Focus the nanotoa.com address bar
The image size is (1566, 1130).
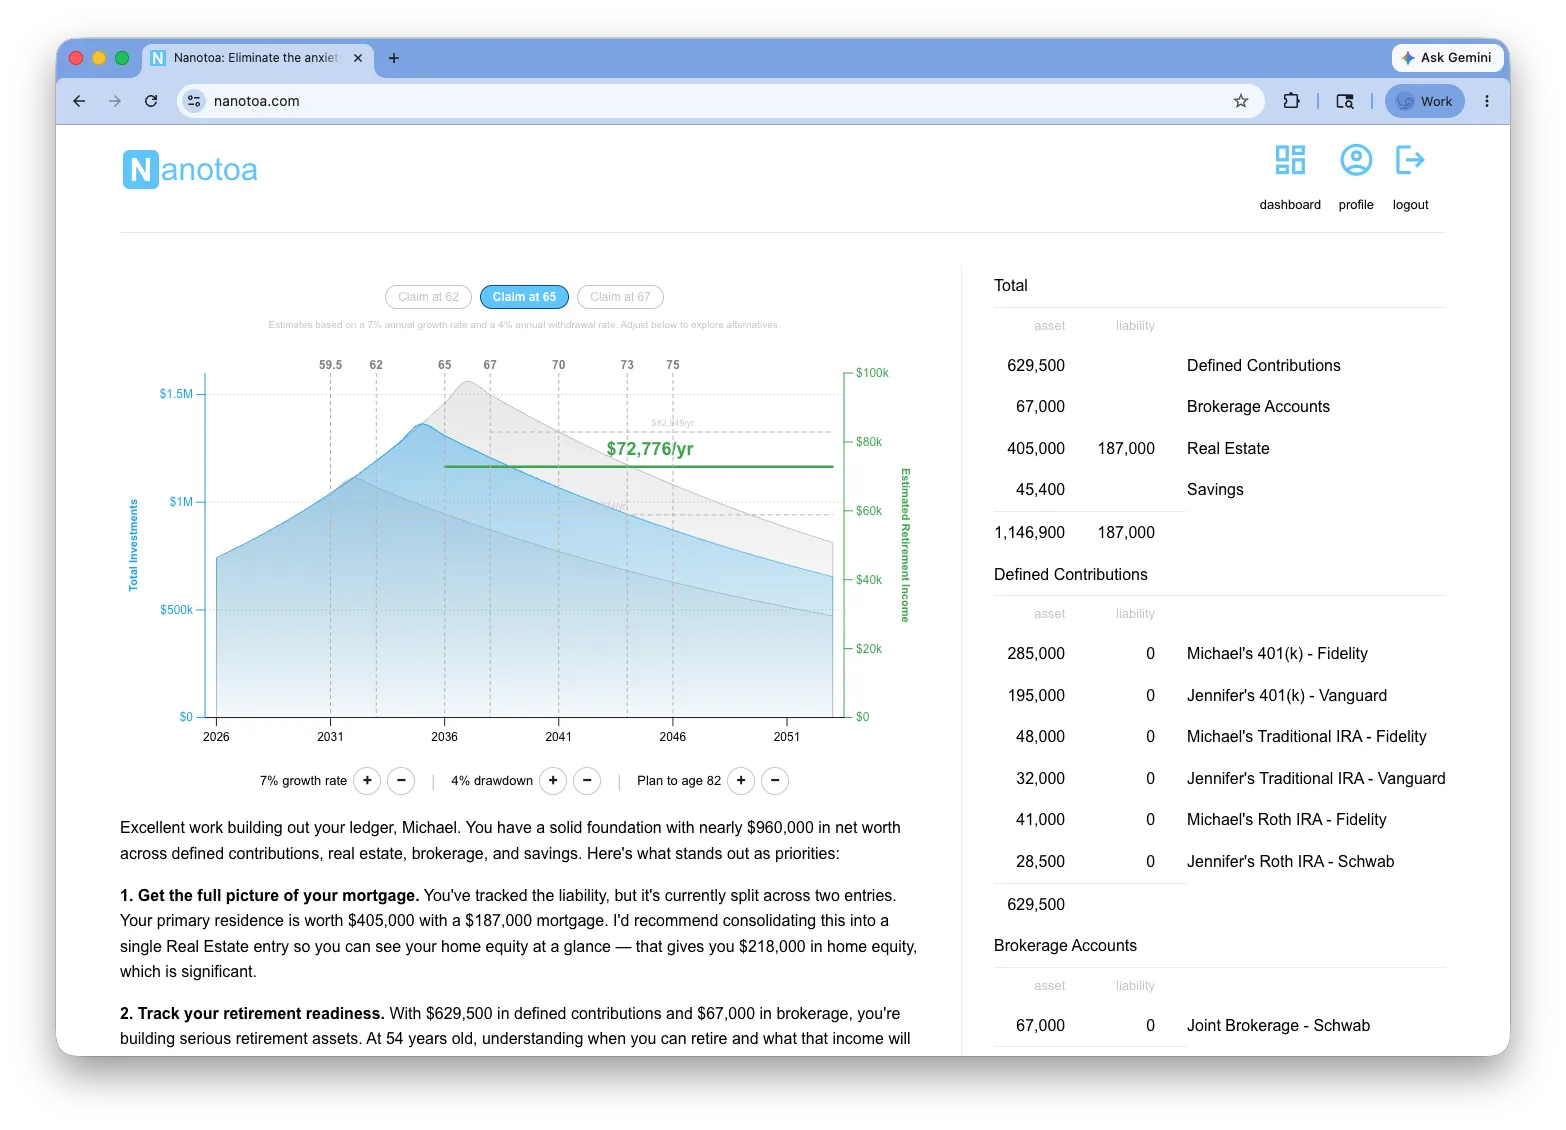pyautogui.click(x=720, y=101)
